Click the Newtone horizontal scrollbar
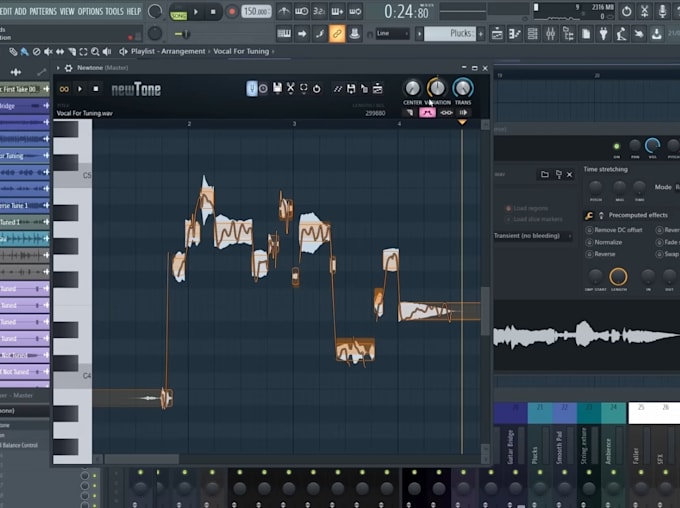The image size is (680, 508). 142,459
